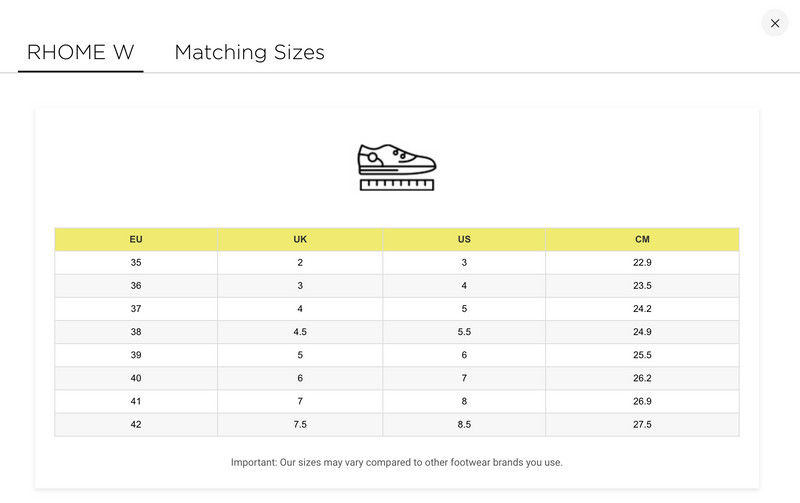This screenshot has height=503, width=800.
Task: Click the UK column header
Action: point(300,239)
